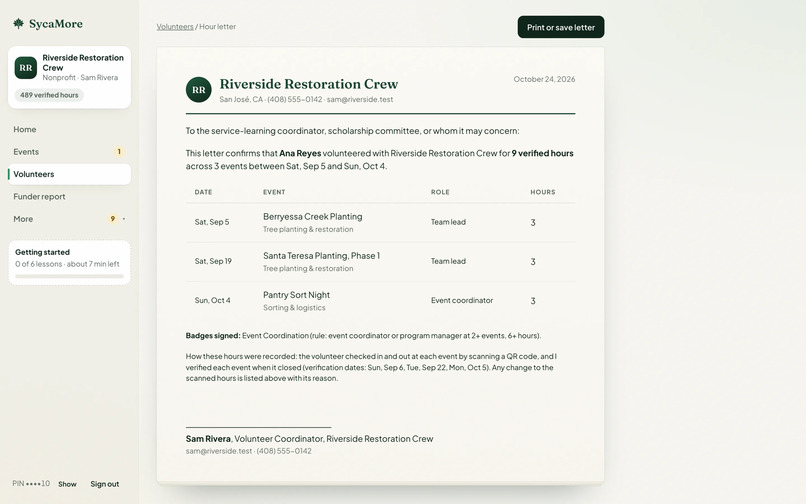Click the Riverside Restoration Crew letter heading

pos(309,84)
